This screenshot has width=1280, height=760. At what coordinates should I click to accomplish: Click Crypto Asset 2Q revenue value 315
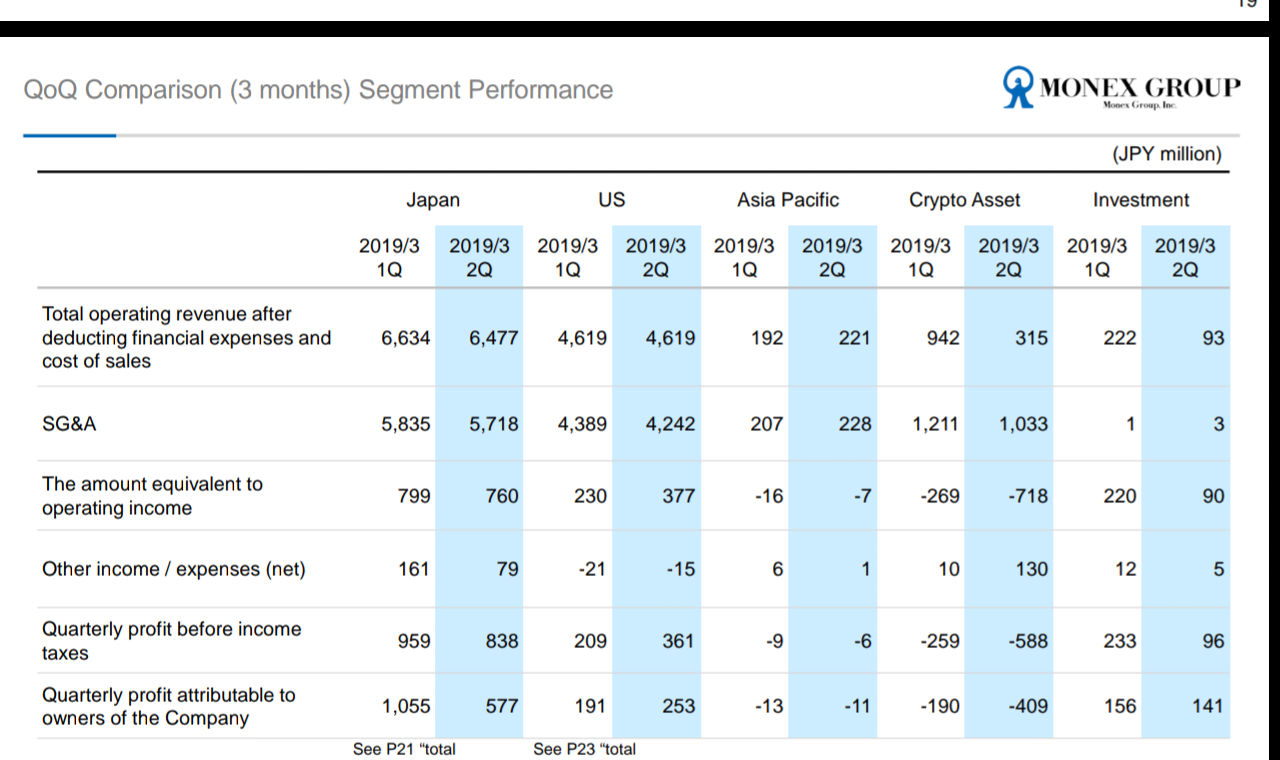tap(1031, 338)
